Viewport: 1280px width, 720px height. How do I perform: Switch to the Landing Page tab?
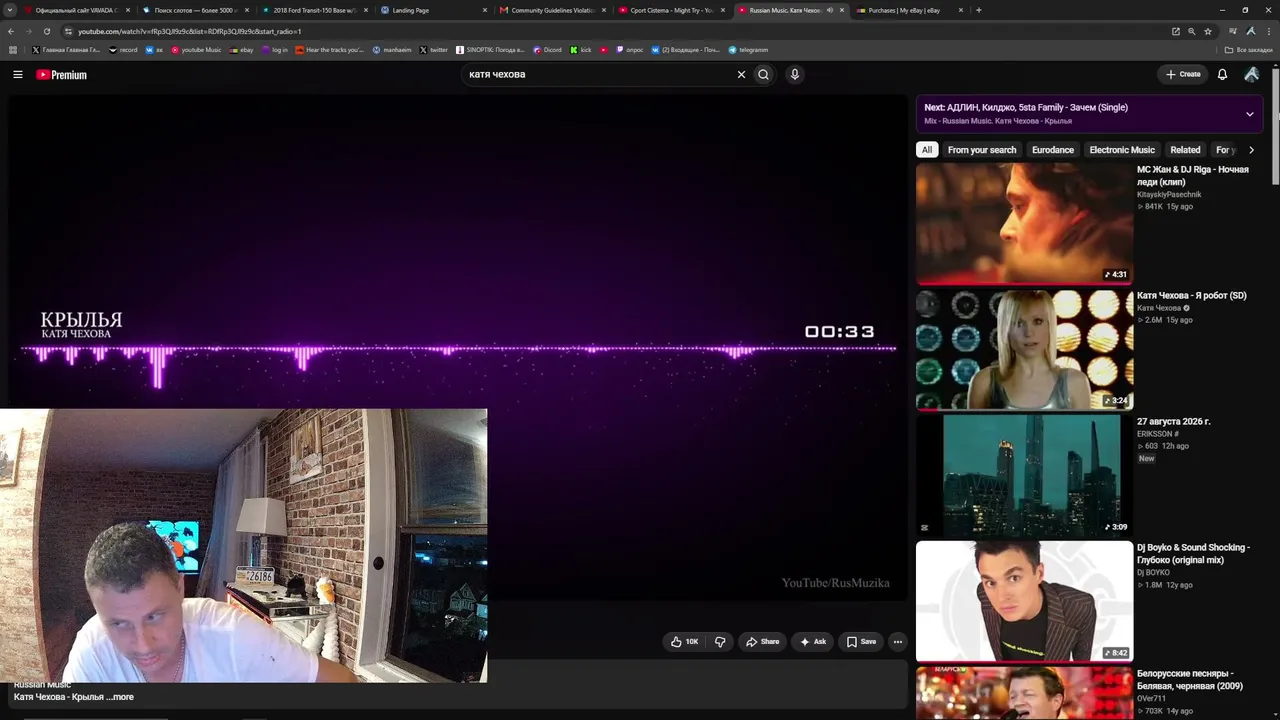(434, 10)
